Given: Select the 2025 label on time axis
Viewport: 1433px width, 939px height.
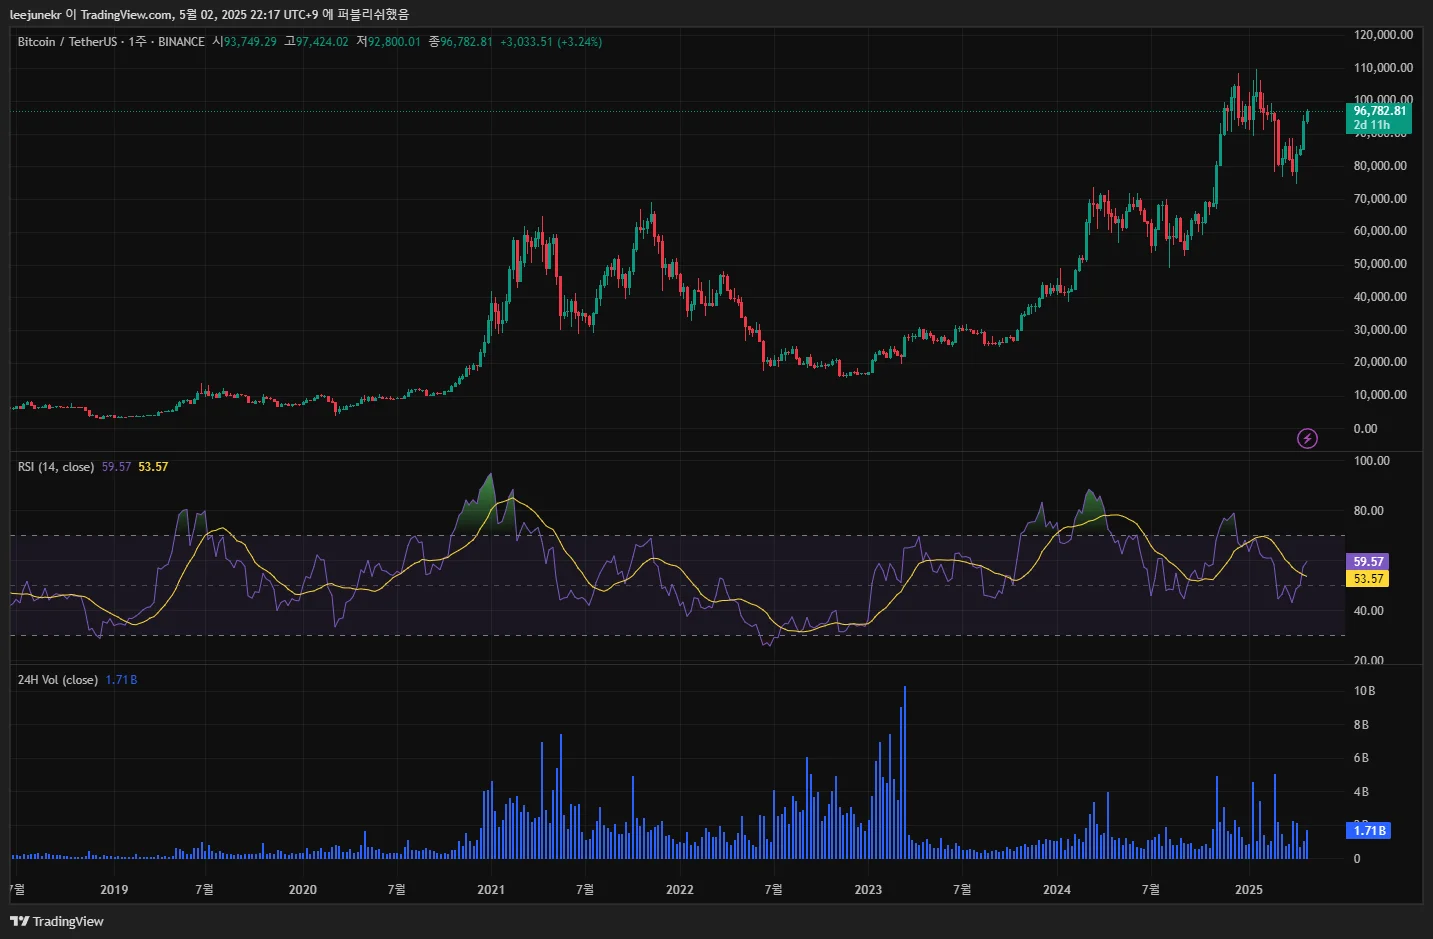Looking at the screenshot, I should click(1248, 889).
